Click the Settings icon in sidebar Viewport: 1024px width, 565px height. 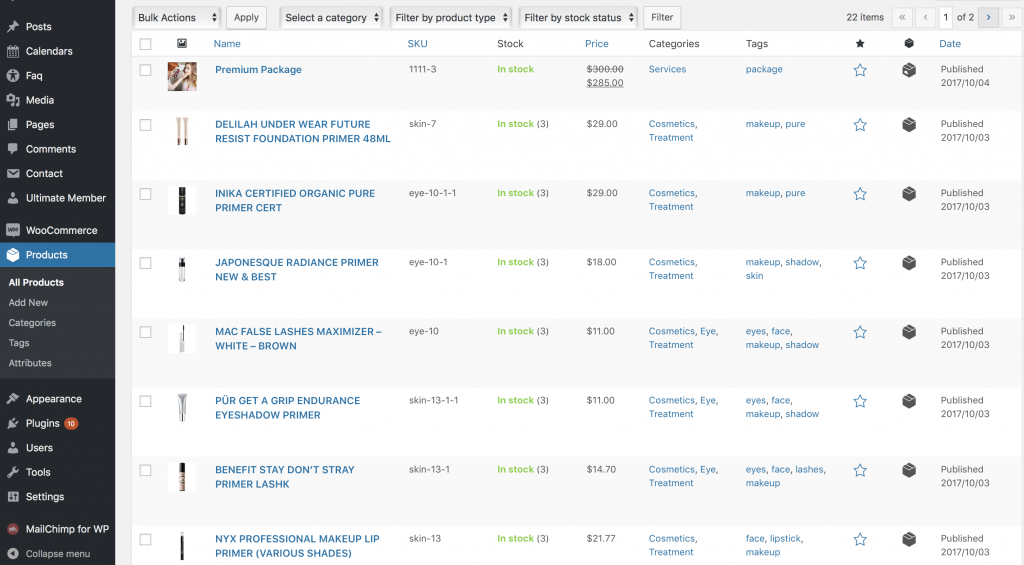point(12,497)
